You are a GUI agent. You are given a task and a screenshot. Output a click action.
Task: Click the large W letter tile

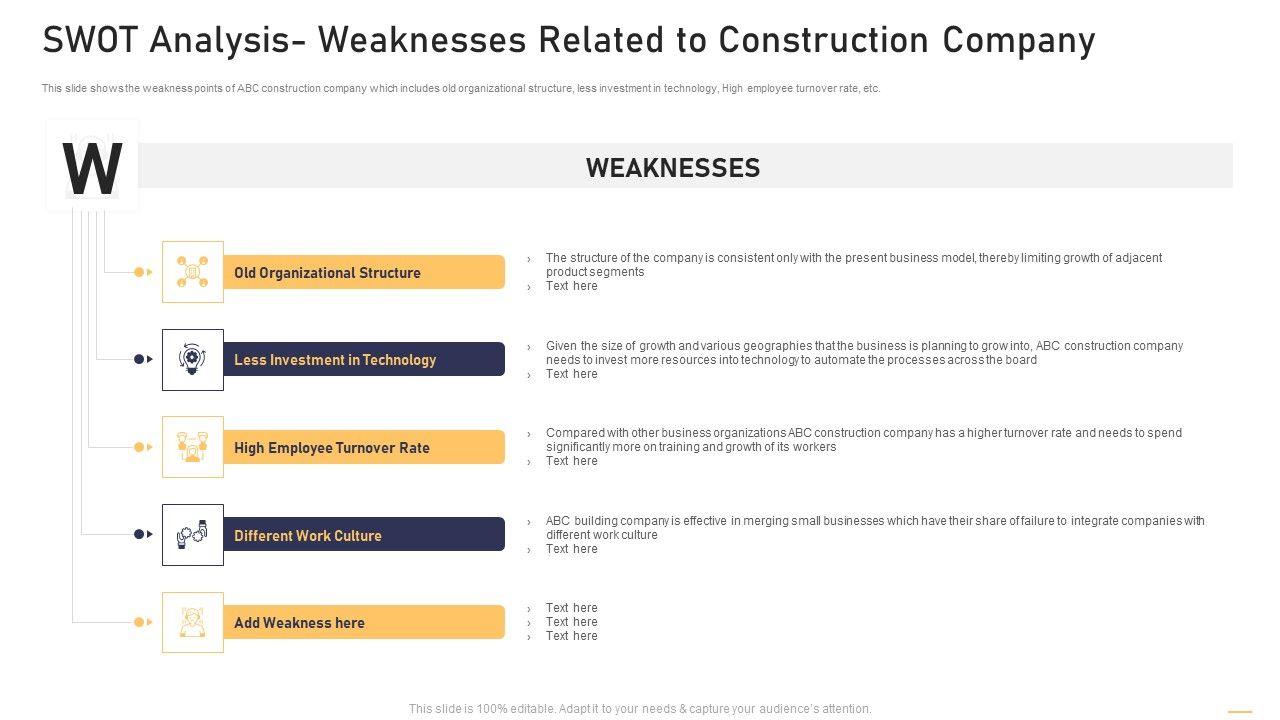tap(92, 167)
